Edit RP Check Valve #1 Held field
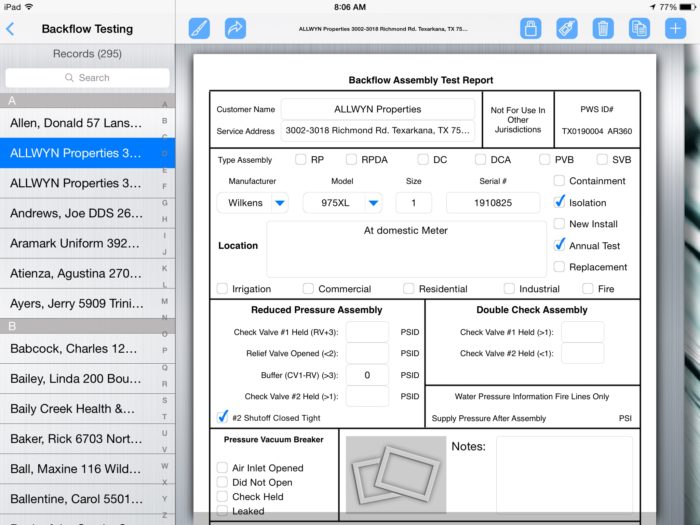 tap(367, 332)
